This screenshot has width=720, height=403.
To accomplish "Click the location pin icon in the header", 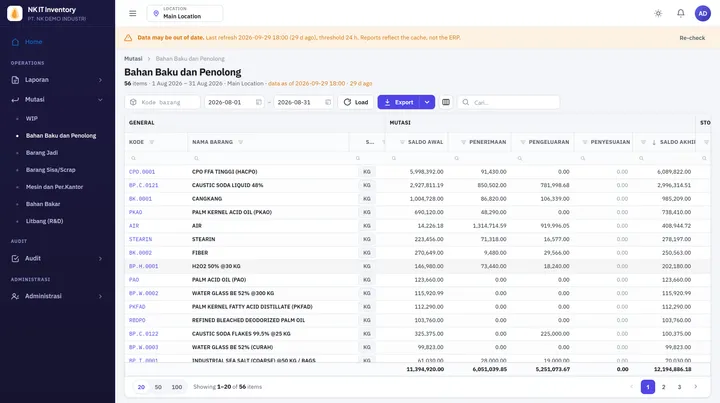I will pos(156,13).
